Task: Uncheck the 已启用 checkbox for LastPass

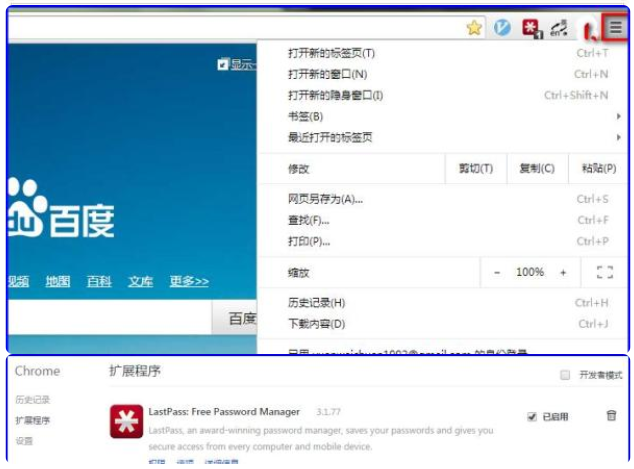Action: pos(532,416)
